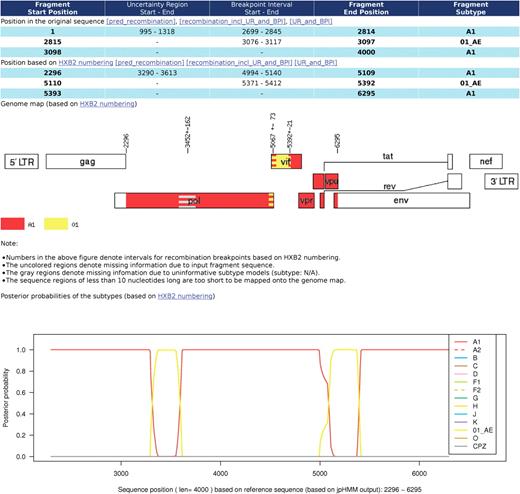The width and height of the screenshot is (520, 494).
Task: Select fragment start cell '3098'
Action: [x=53, y=52]
